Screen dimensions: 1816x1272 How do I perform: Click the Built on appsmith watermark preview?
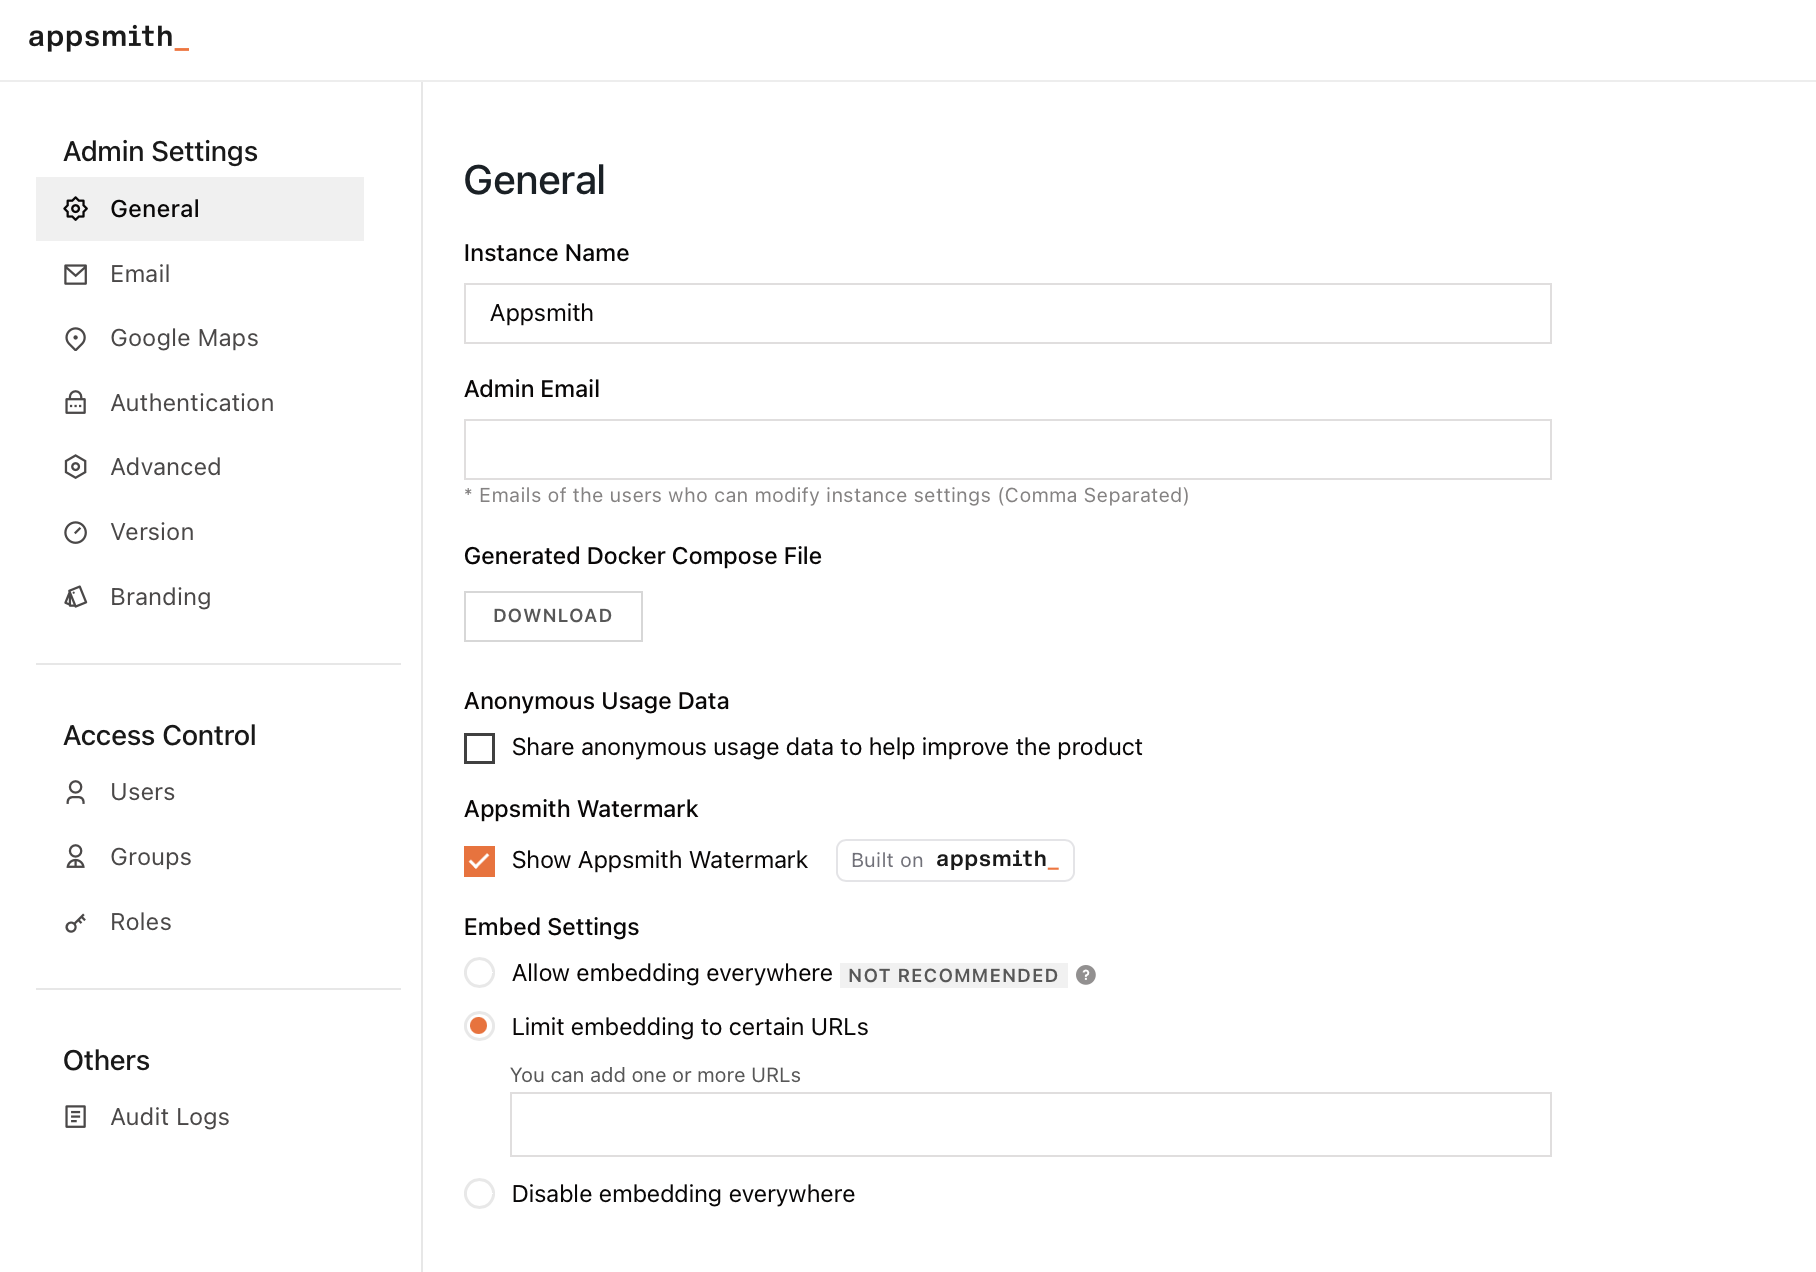tap(955, 860)
